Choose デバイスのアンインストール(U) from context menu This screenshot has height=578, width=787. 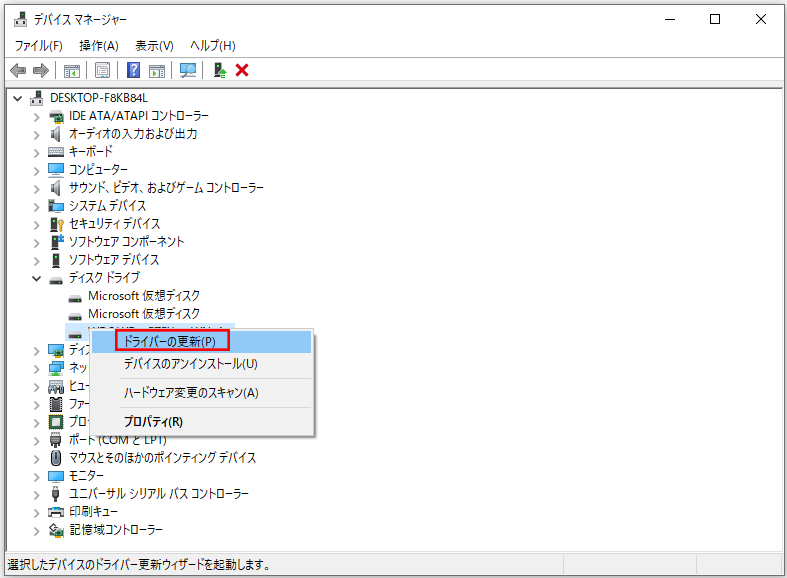(202, 364)
